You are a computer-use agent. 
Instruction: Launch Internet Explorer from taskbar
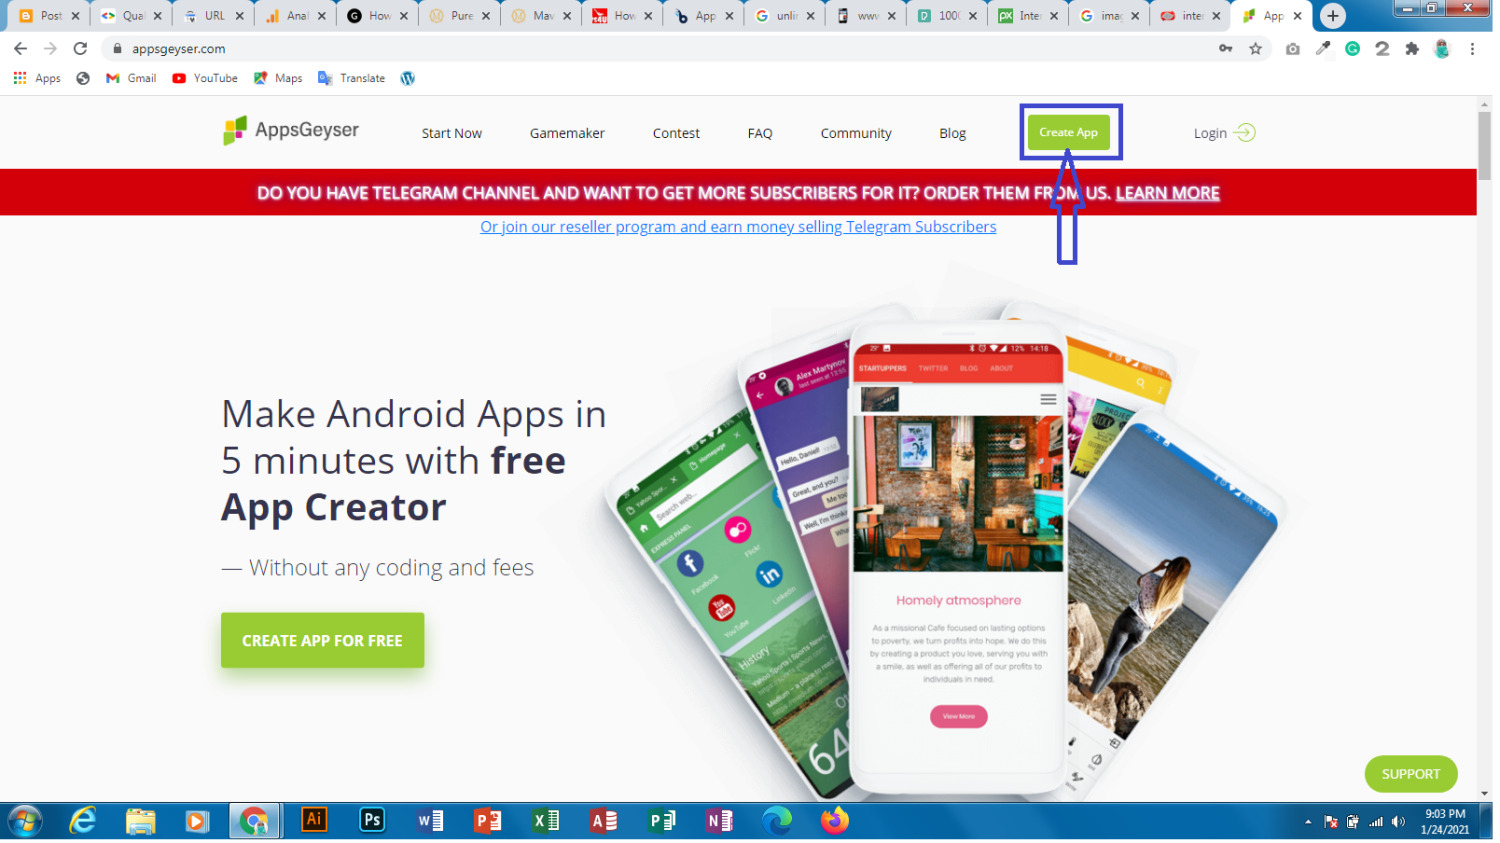click(x=83, y=822)
